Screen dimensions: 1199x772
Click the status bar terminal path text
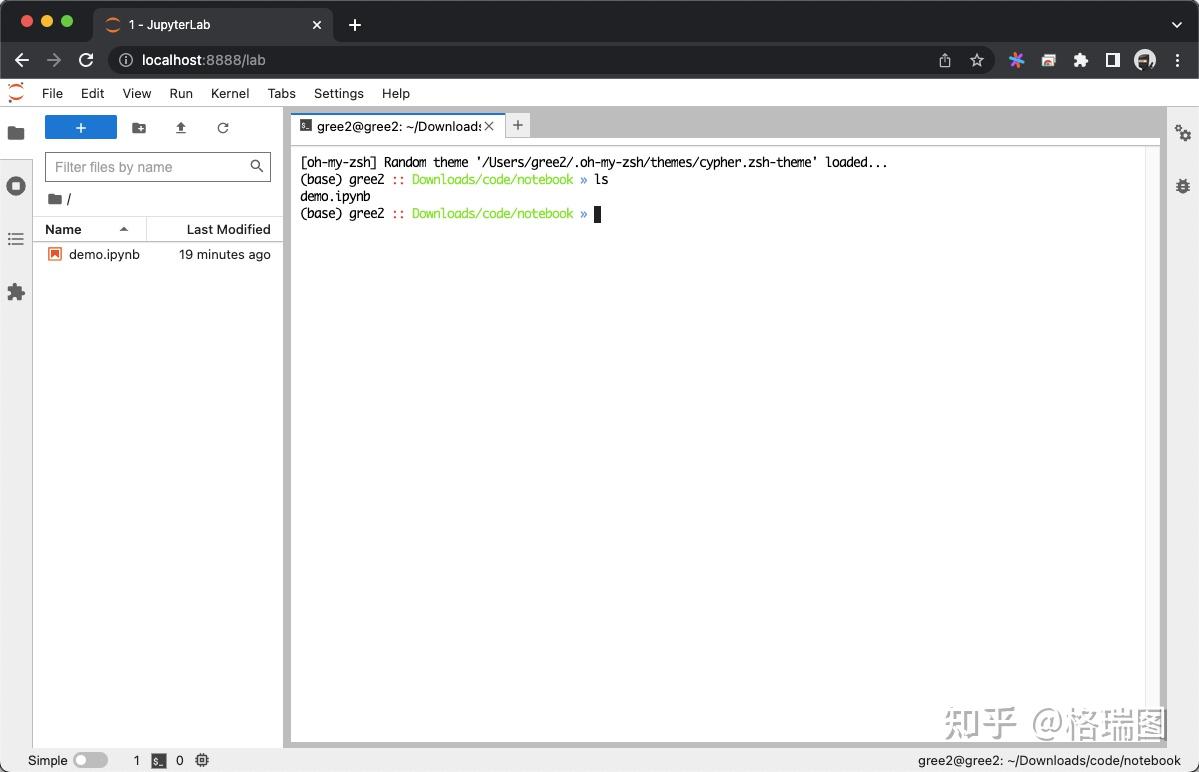point(1049,761)
